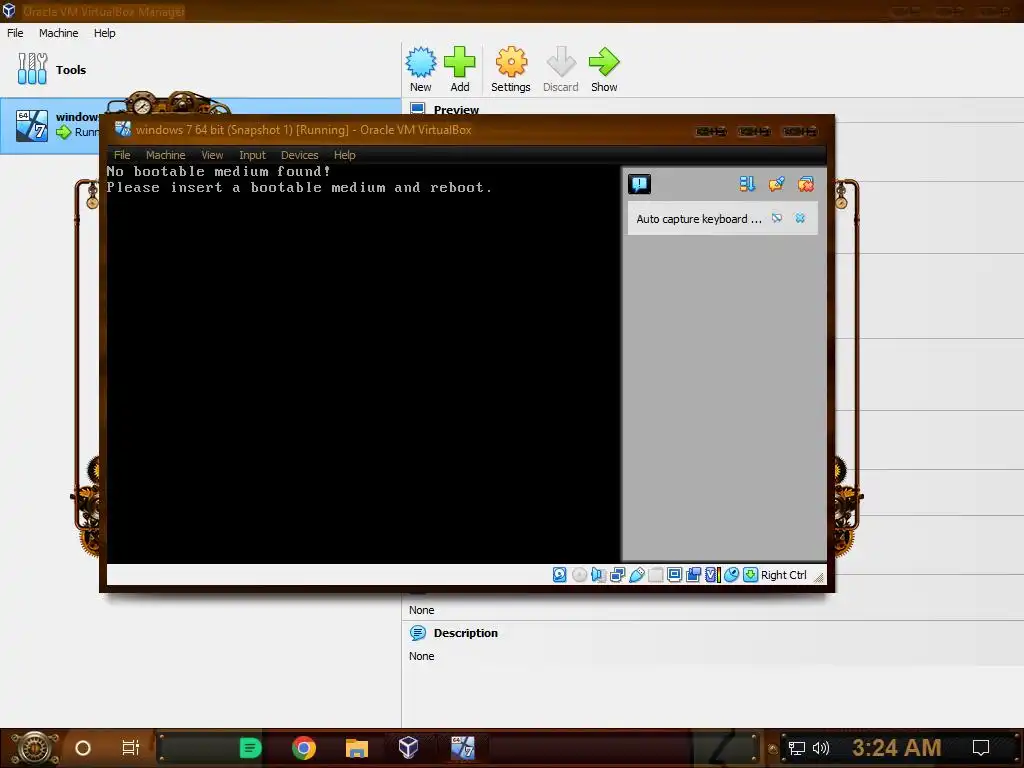
Task: Click the hard disk activity status icon
Action: pos(560,575)
